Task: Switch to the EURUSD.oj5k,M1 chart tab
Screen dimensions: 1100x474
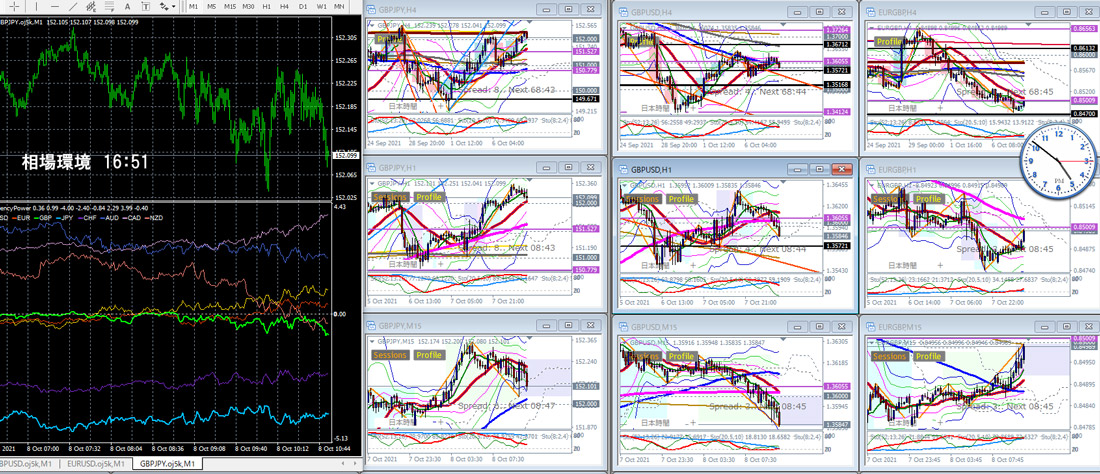Action: click(96, 464)
